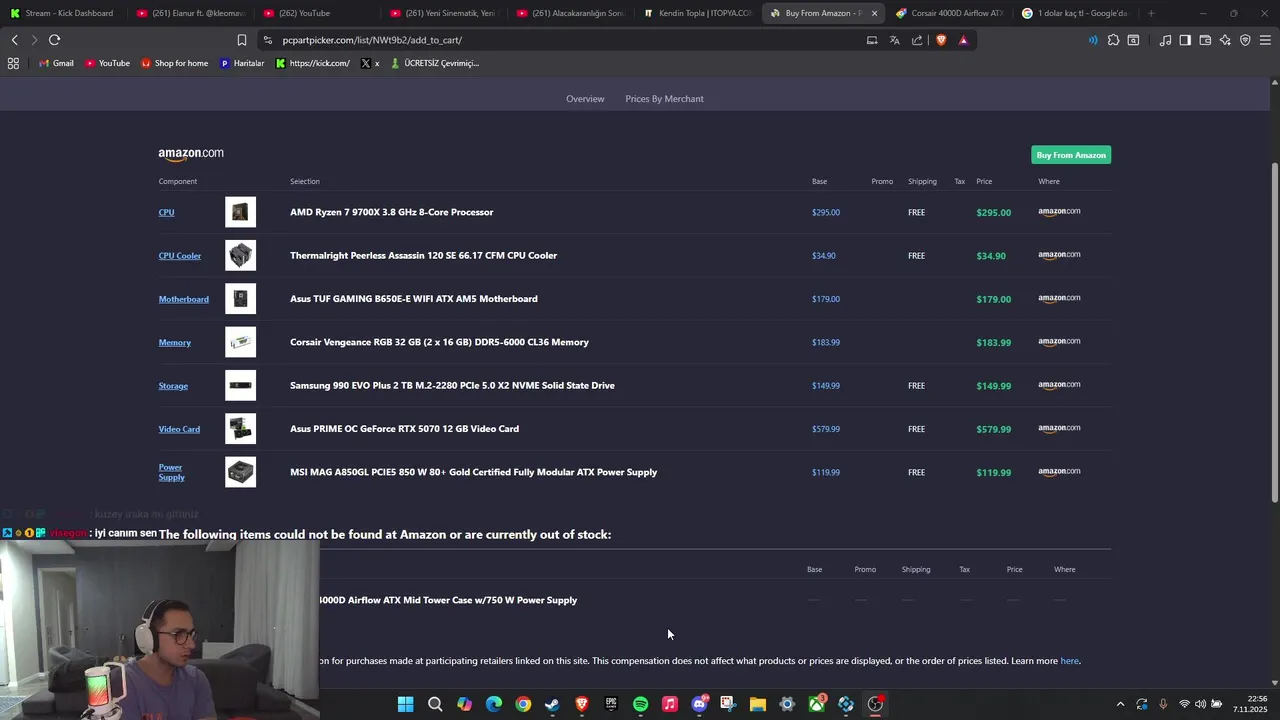The height and width of the screenshot is (720, 1280).
Task: Follow the 'here' learn more link
Action: click(1070, 661)
